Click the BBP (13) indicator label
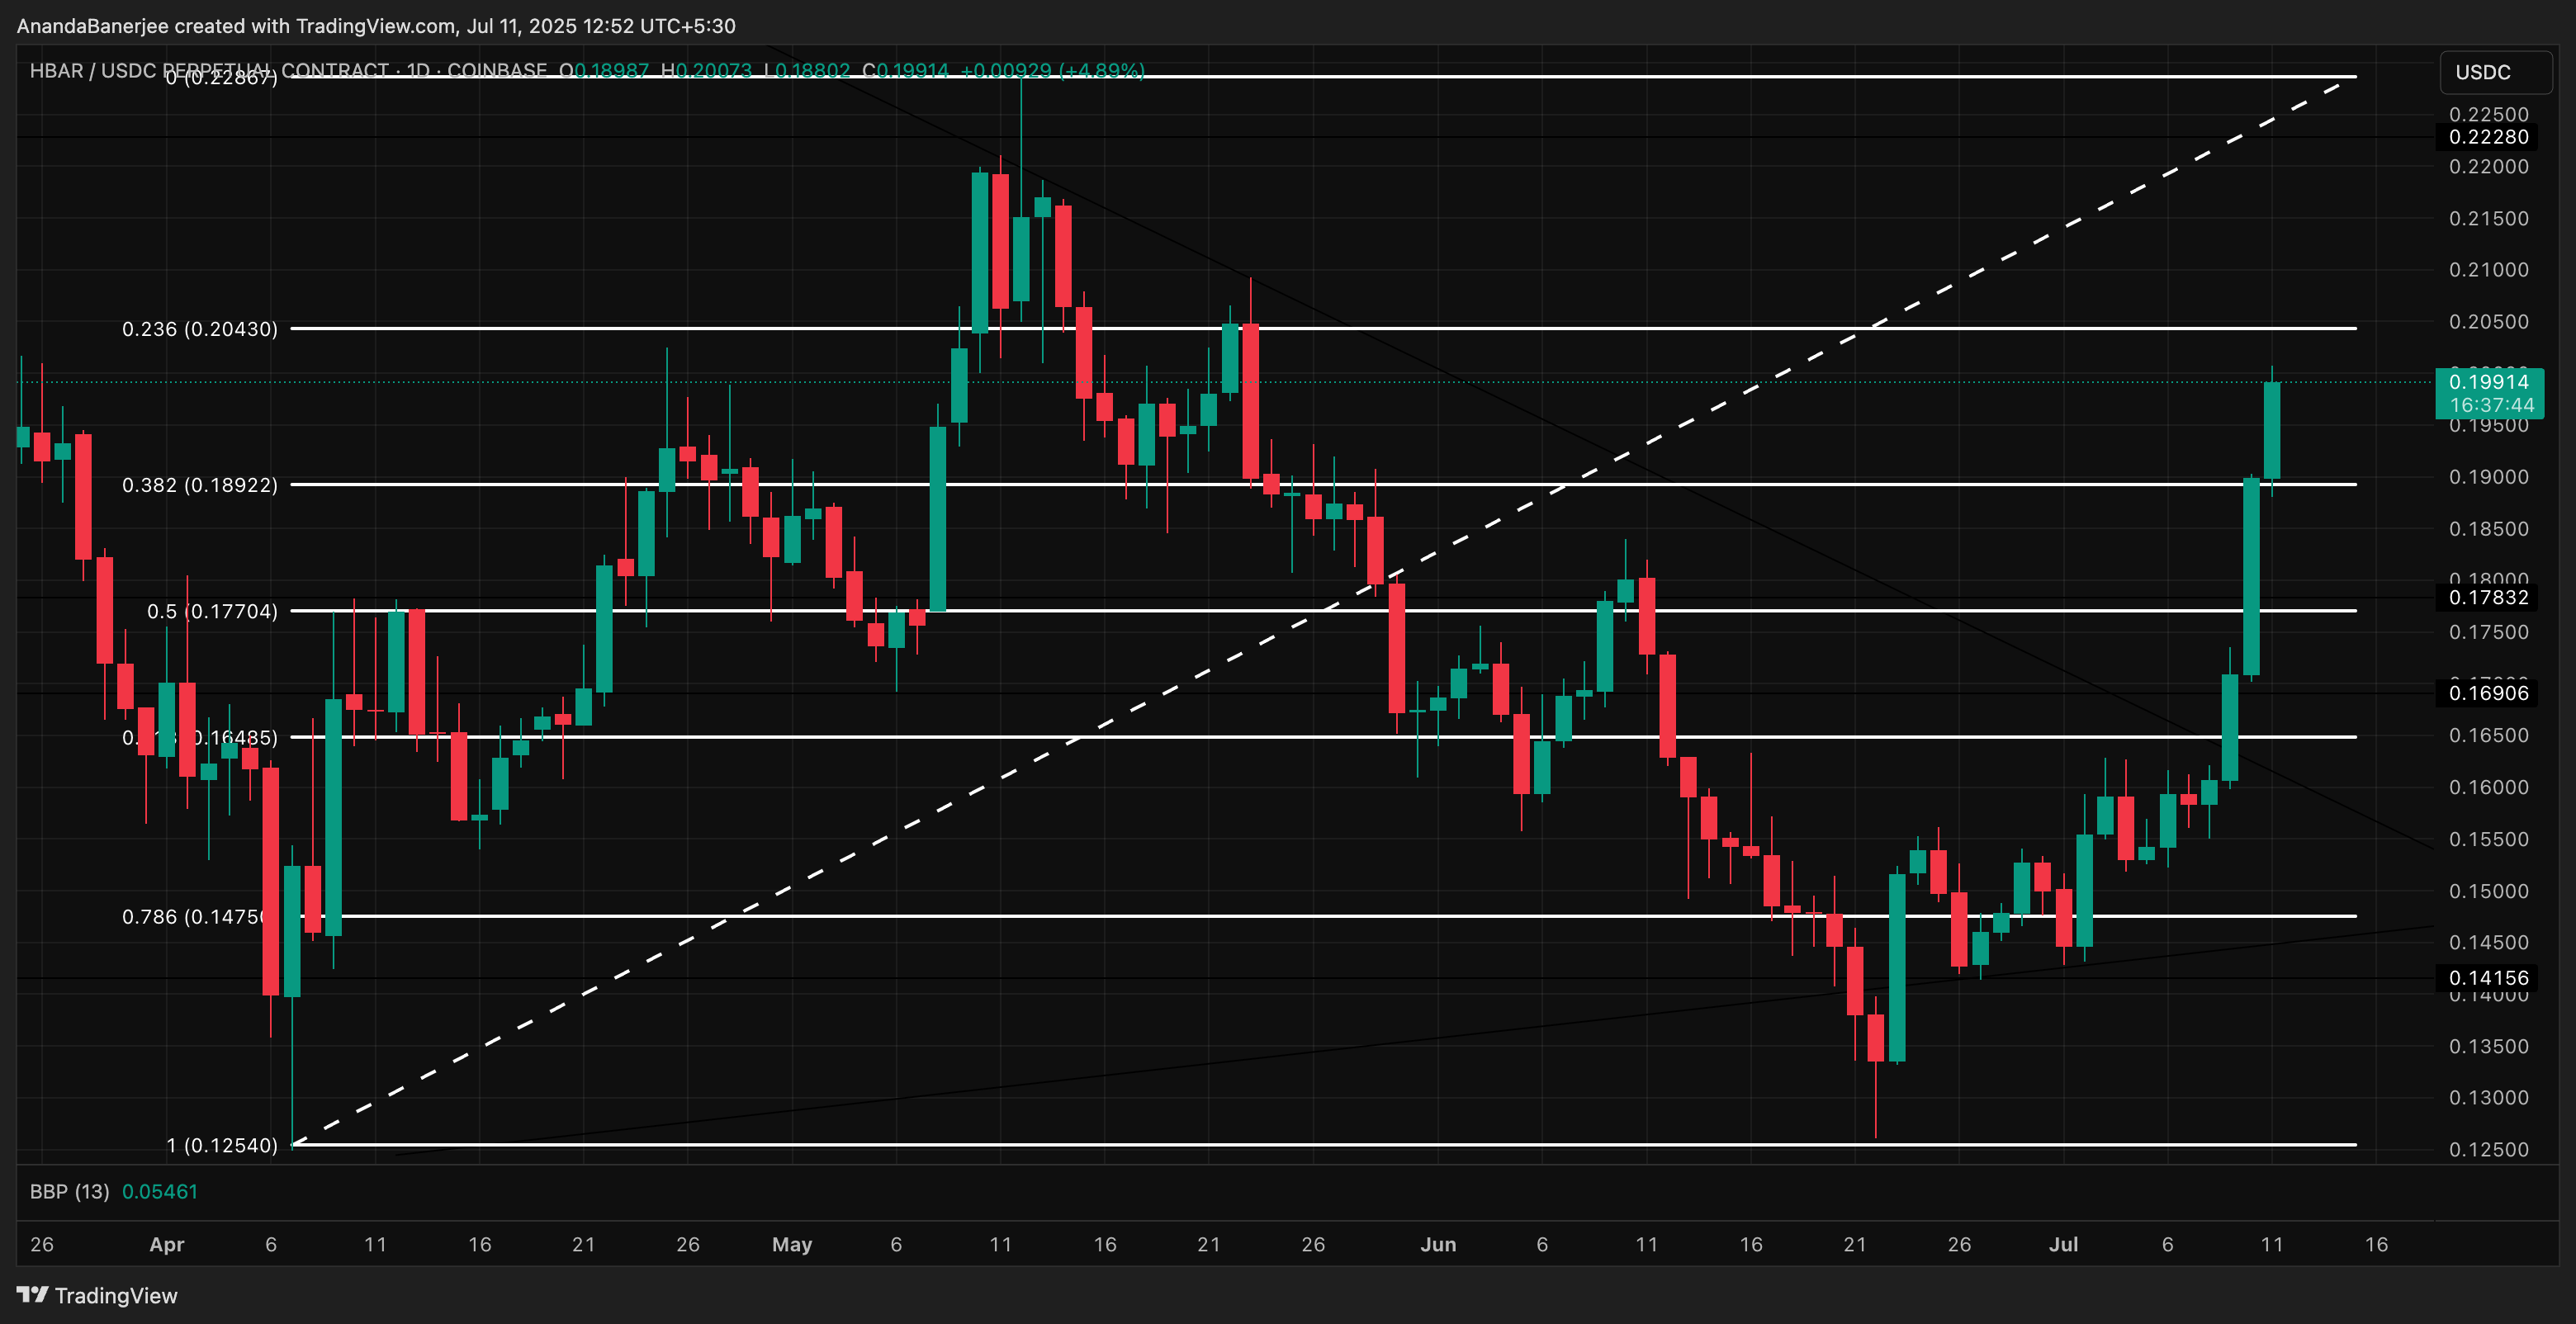Image resolution: width=2576 pixels, height=1324 pixels. (x=69, y=1191)
